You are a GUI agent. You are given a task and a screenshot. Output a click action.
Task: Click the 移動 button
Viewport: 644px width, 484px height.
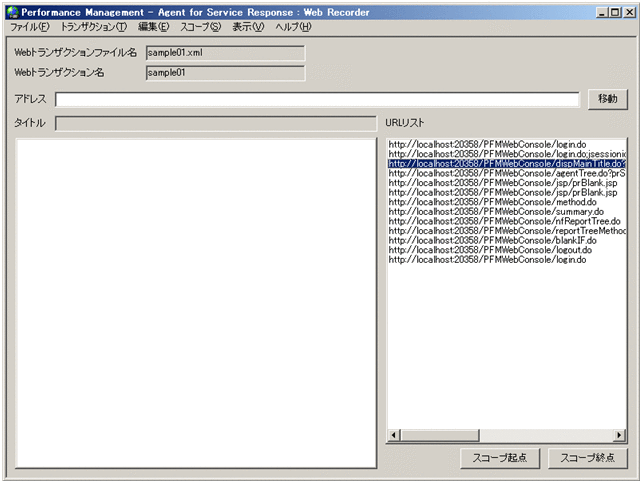click(607, 99)
